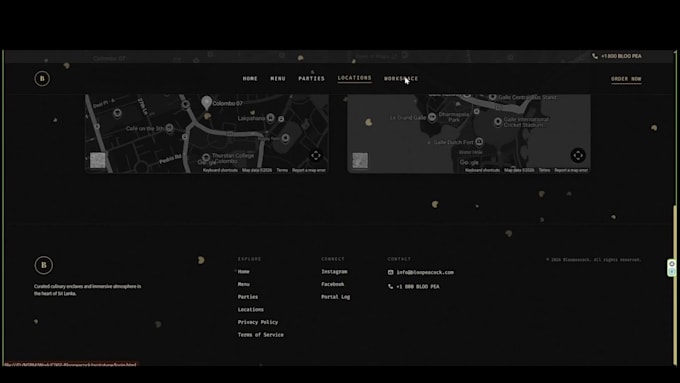Open the Portal Log link

(335, 297)
